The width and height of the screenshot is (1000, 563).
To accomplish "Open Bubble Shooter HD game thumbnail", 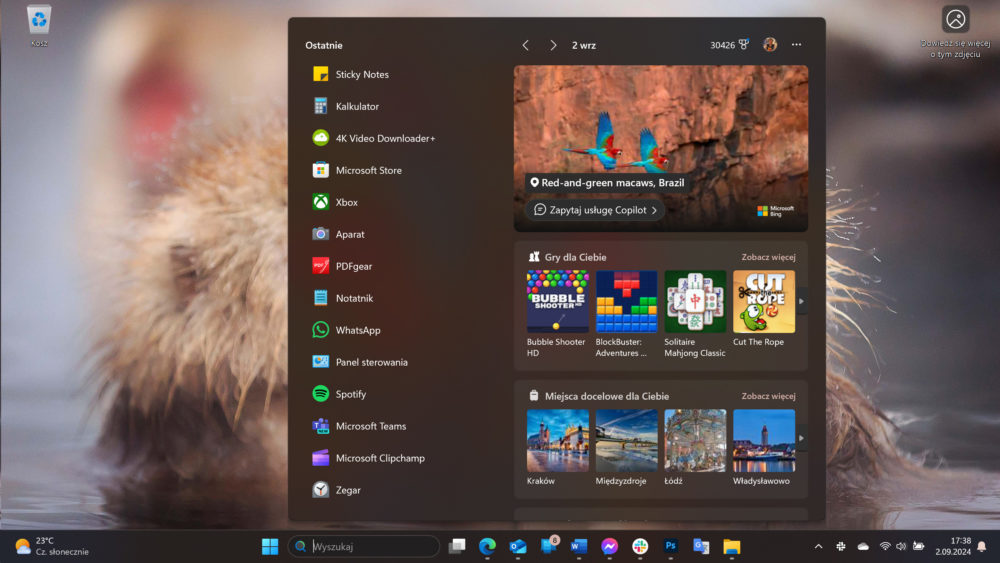I will pyautogui.click(x=557, y=302).
